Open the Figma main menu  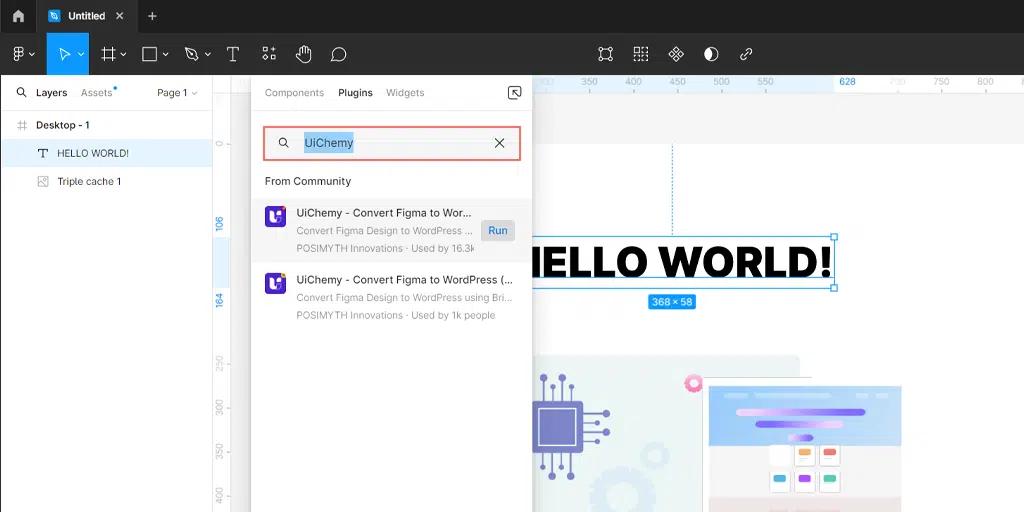click(x=23, y=54)
